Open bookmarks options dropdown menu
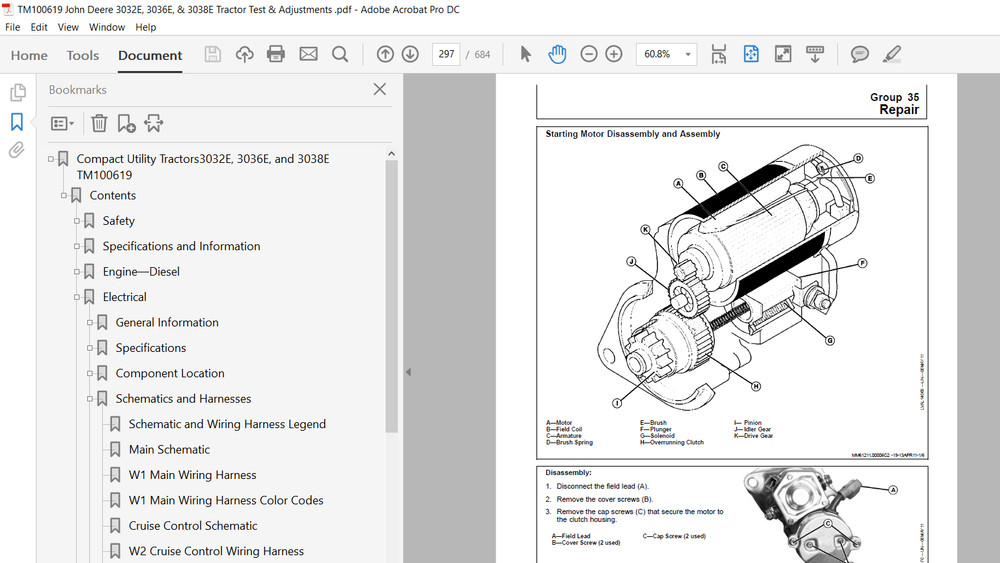Screen dimensions: 1000x563 pyautogui.click(x=62, y=123)
